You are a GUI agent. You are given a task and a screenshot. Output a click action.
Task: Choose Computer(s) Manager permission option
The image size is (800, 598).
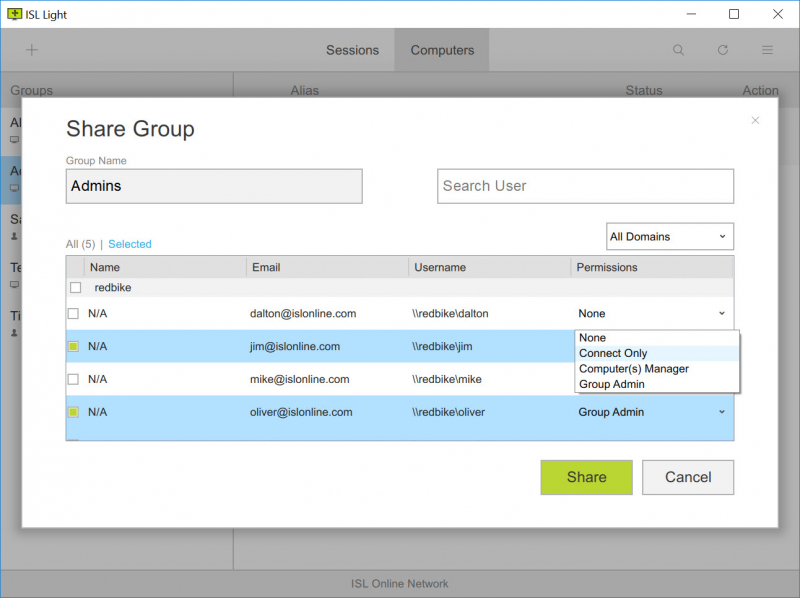[x=657, y=368]
